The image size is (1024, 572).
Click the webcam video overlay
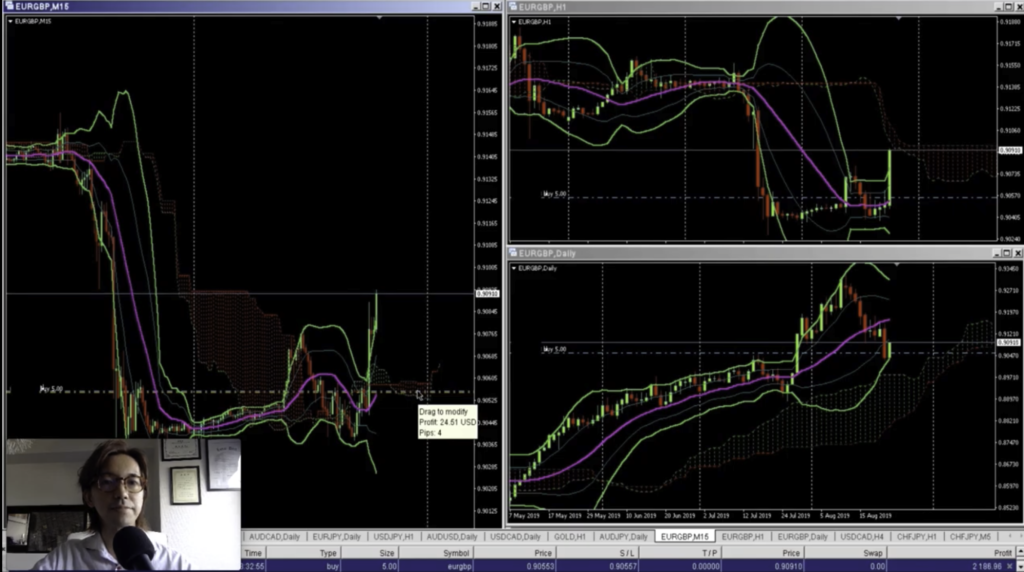[x=123, y=504]
